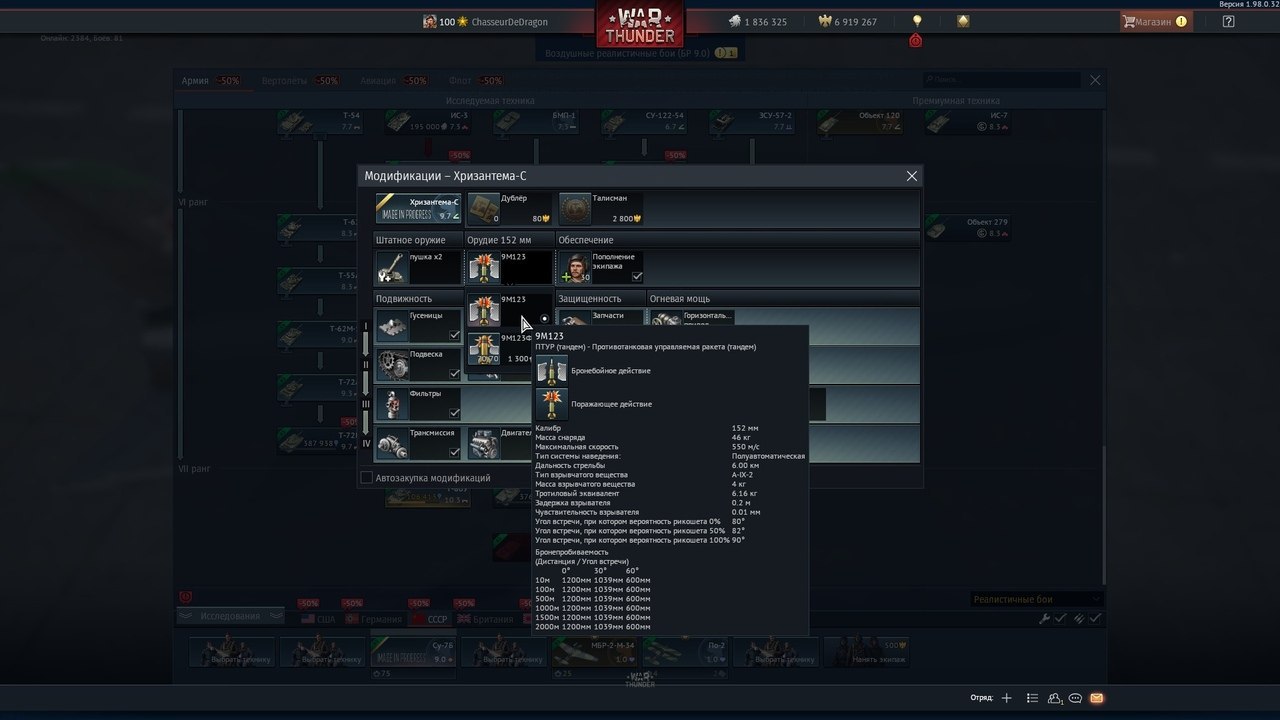
Task: Open the Реалистичные бои mode dropdown
Action: click(x=1036, y=599)
